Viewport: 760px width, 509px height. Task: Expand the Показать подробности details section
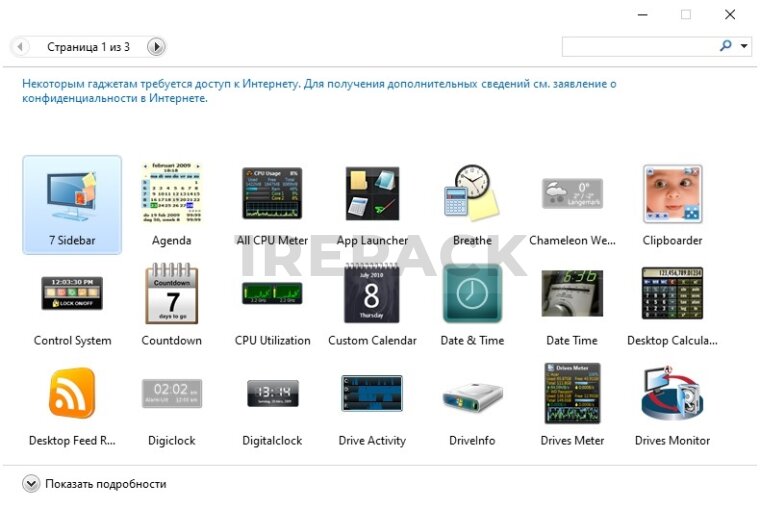tap(31, 484)
